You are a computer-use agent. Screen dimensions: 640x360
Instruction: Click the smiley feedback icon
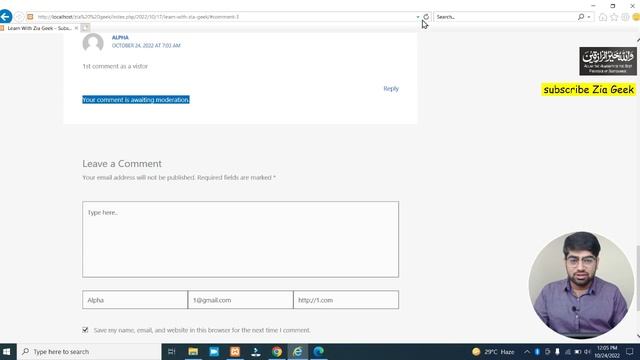[636, 17]
